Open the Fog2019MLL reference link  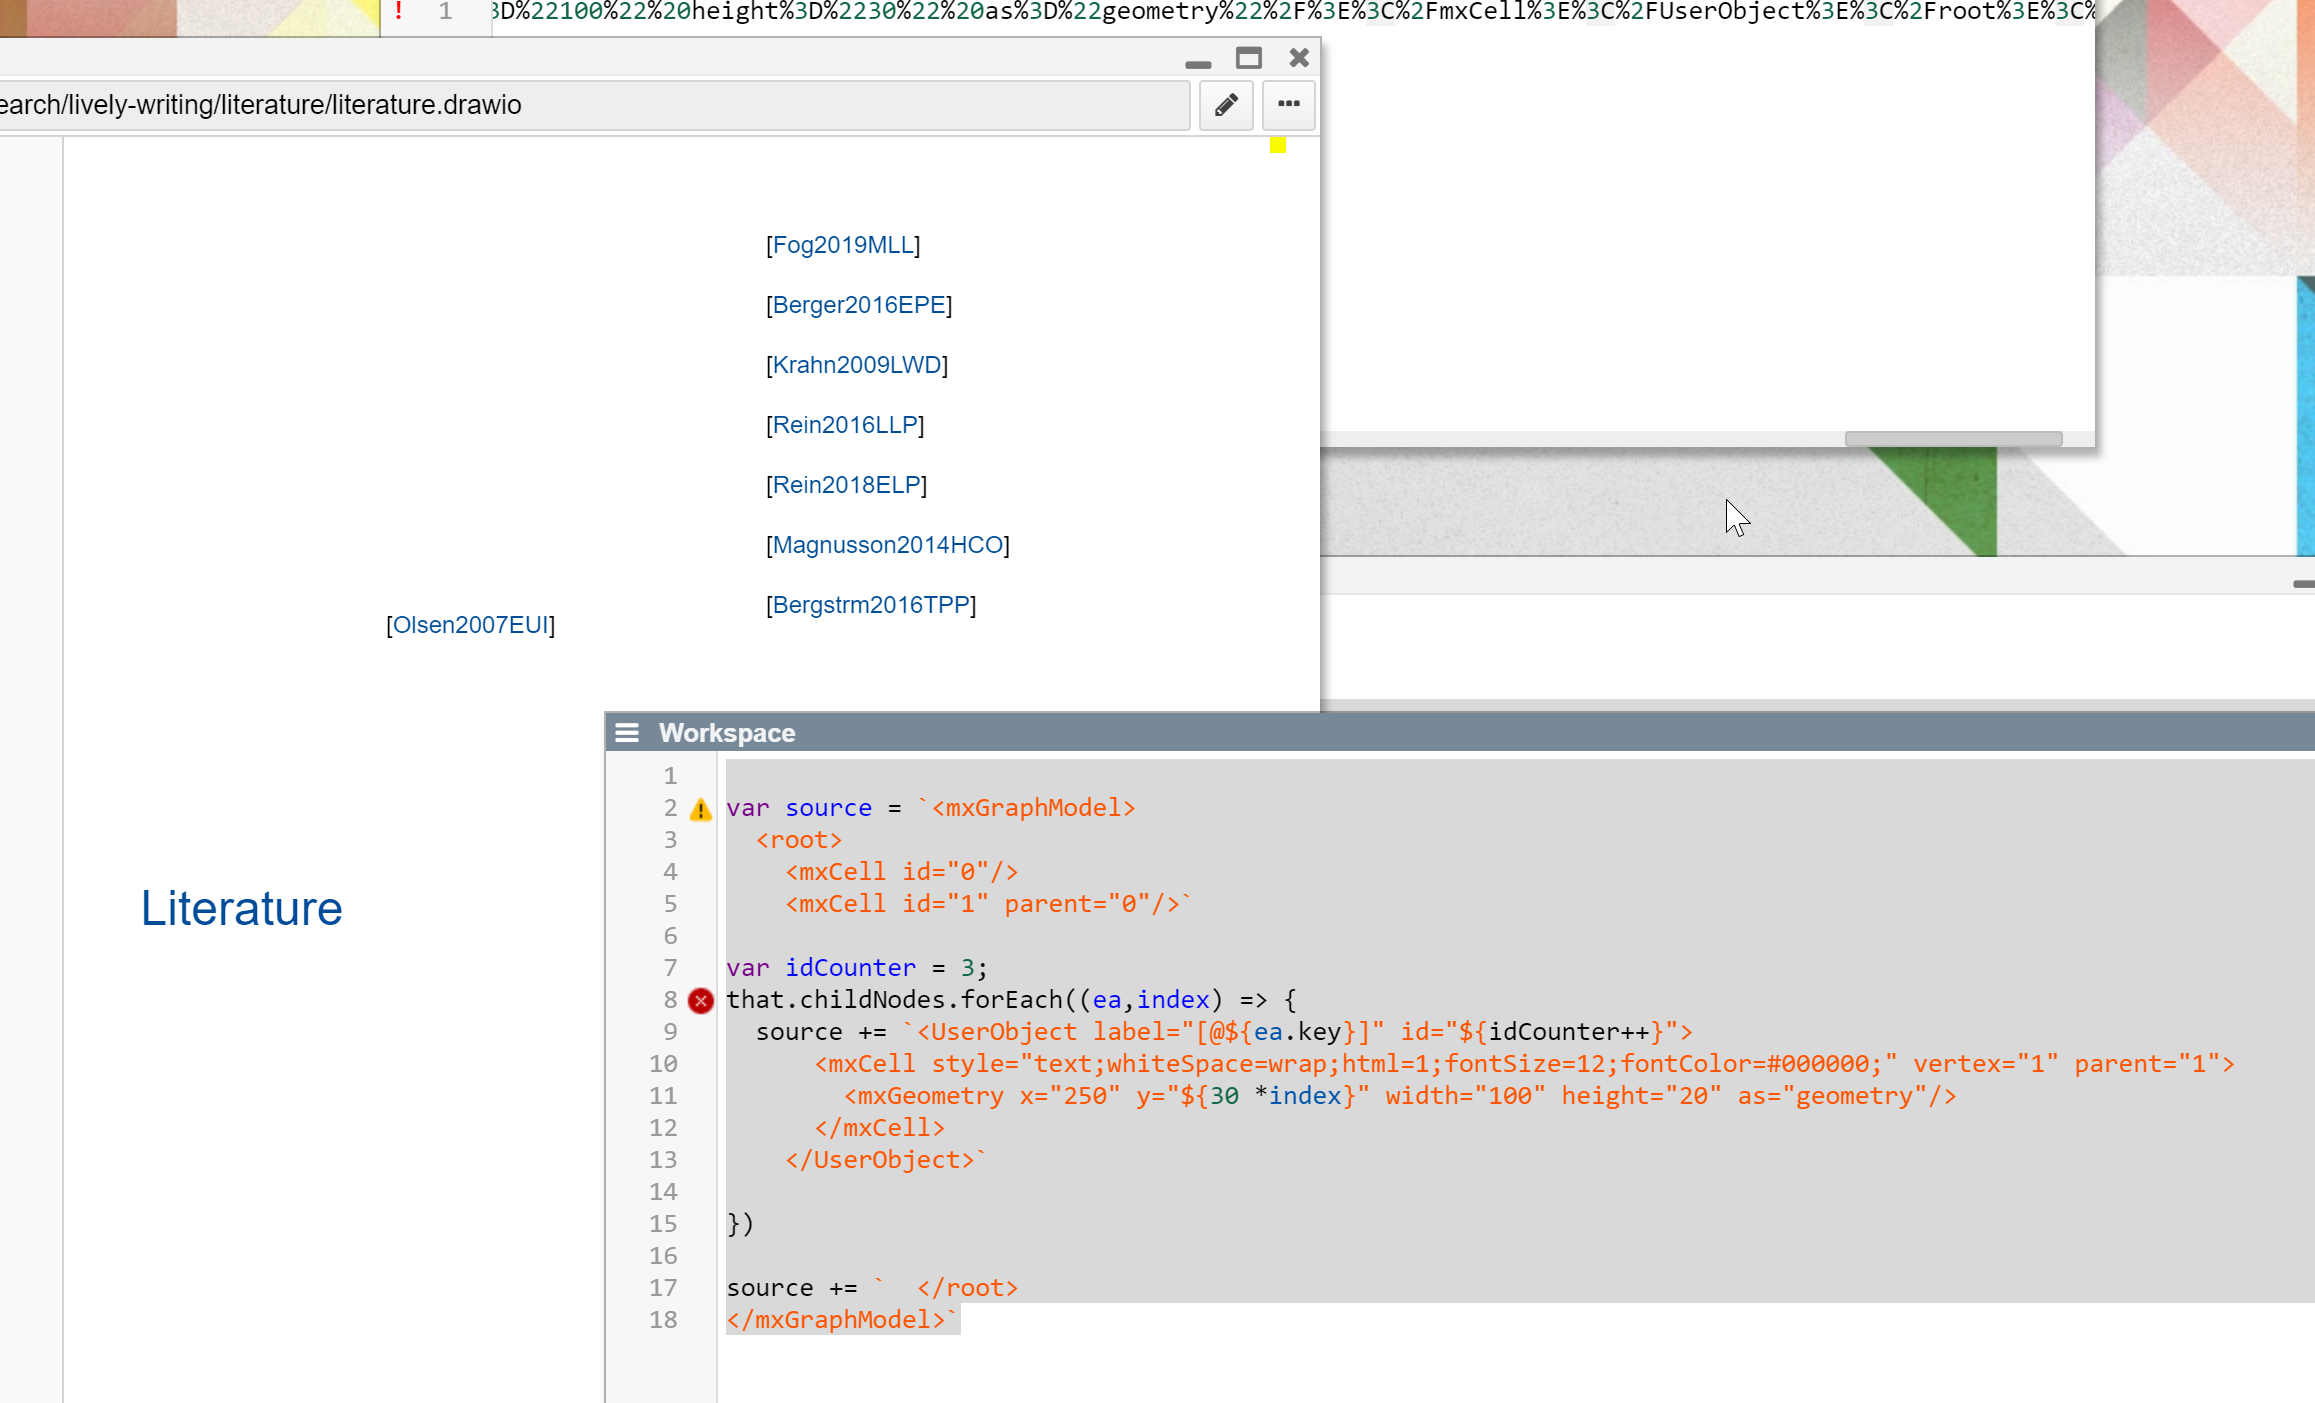(x=843, y=245)
